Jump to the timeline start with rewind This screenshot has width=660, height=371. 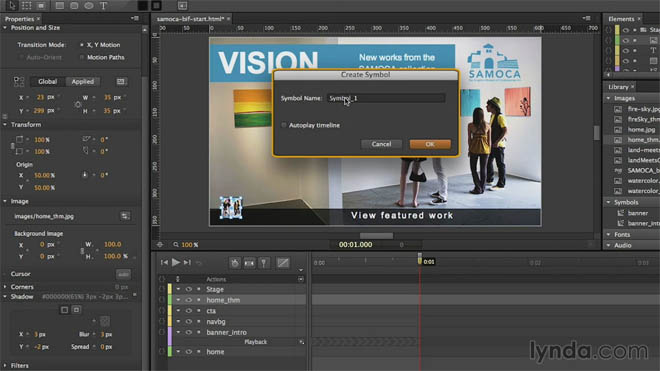[164, 262]
